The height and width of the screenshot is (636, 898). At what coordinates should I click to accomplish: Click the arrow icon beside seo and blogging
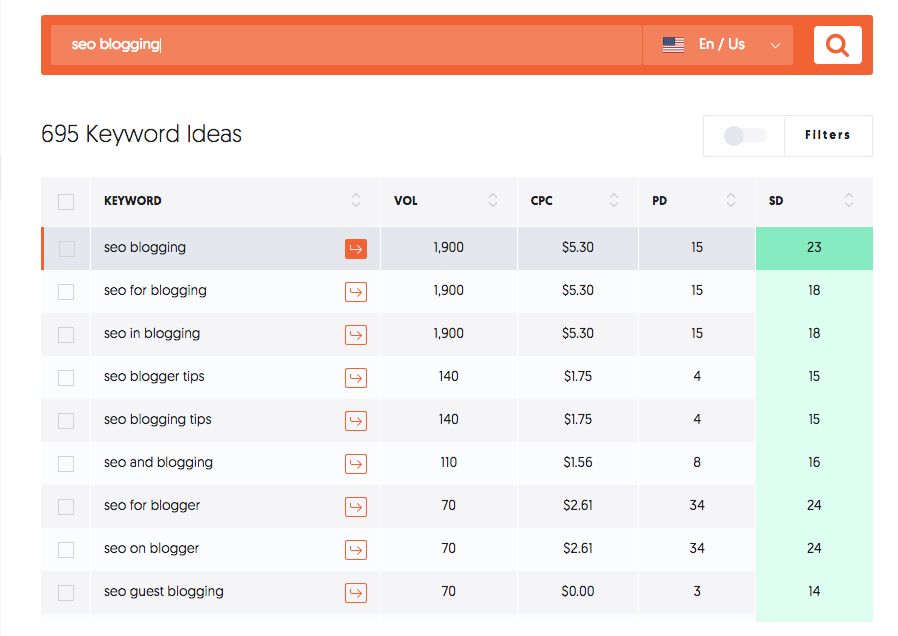pos(356,463)
